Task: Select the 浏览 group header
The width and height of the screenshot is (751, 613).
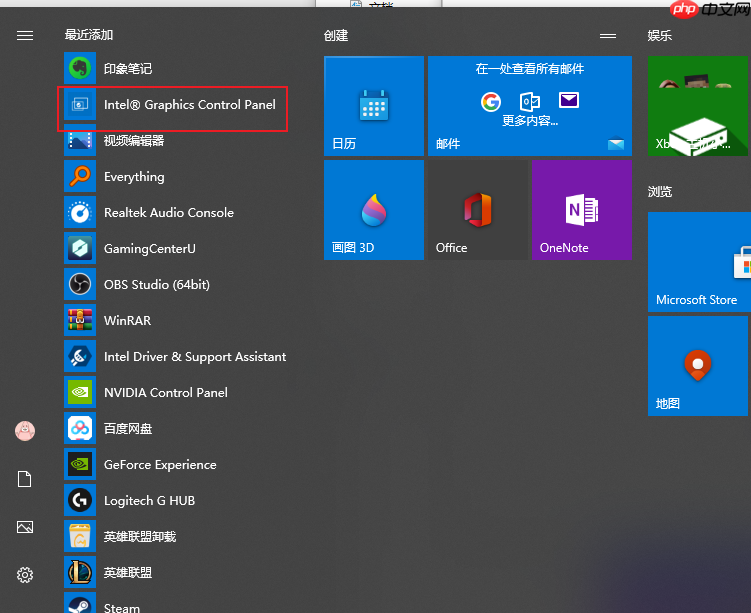Action: (x=660, y=192)
